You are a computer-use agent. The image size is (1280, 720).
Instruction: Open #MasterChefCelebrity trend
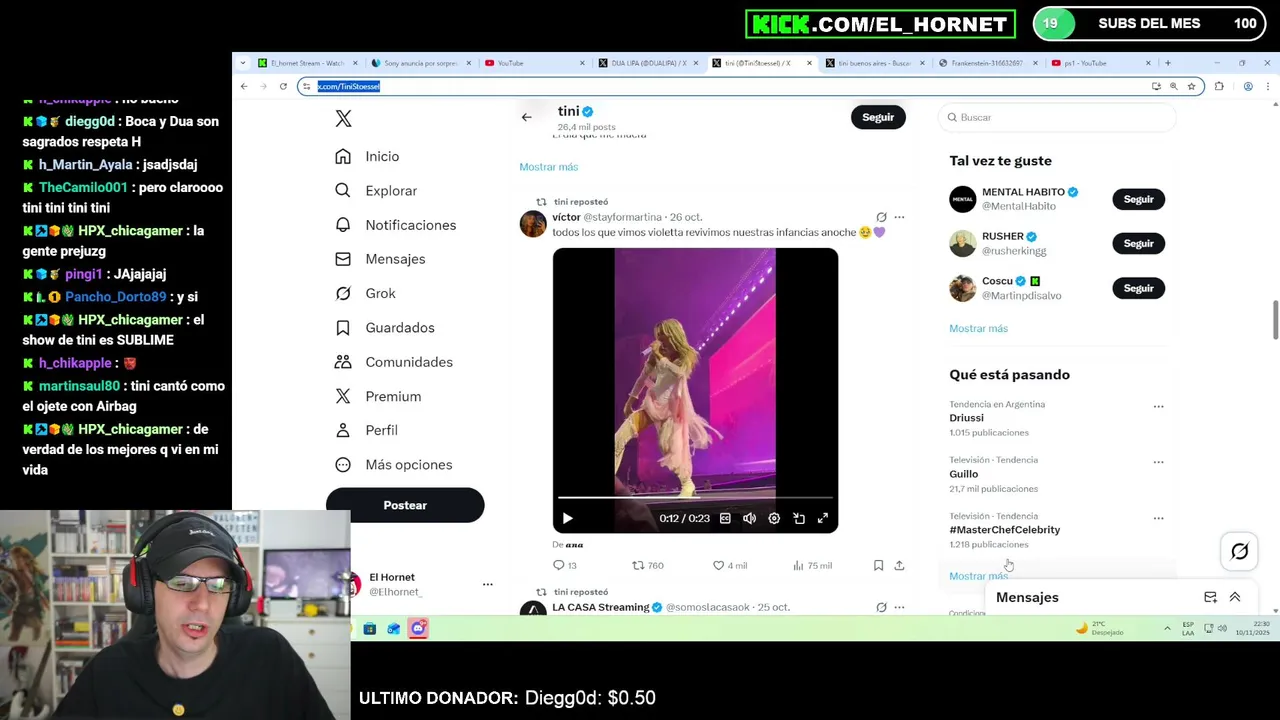[1004, 530]
